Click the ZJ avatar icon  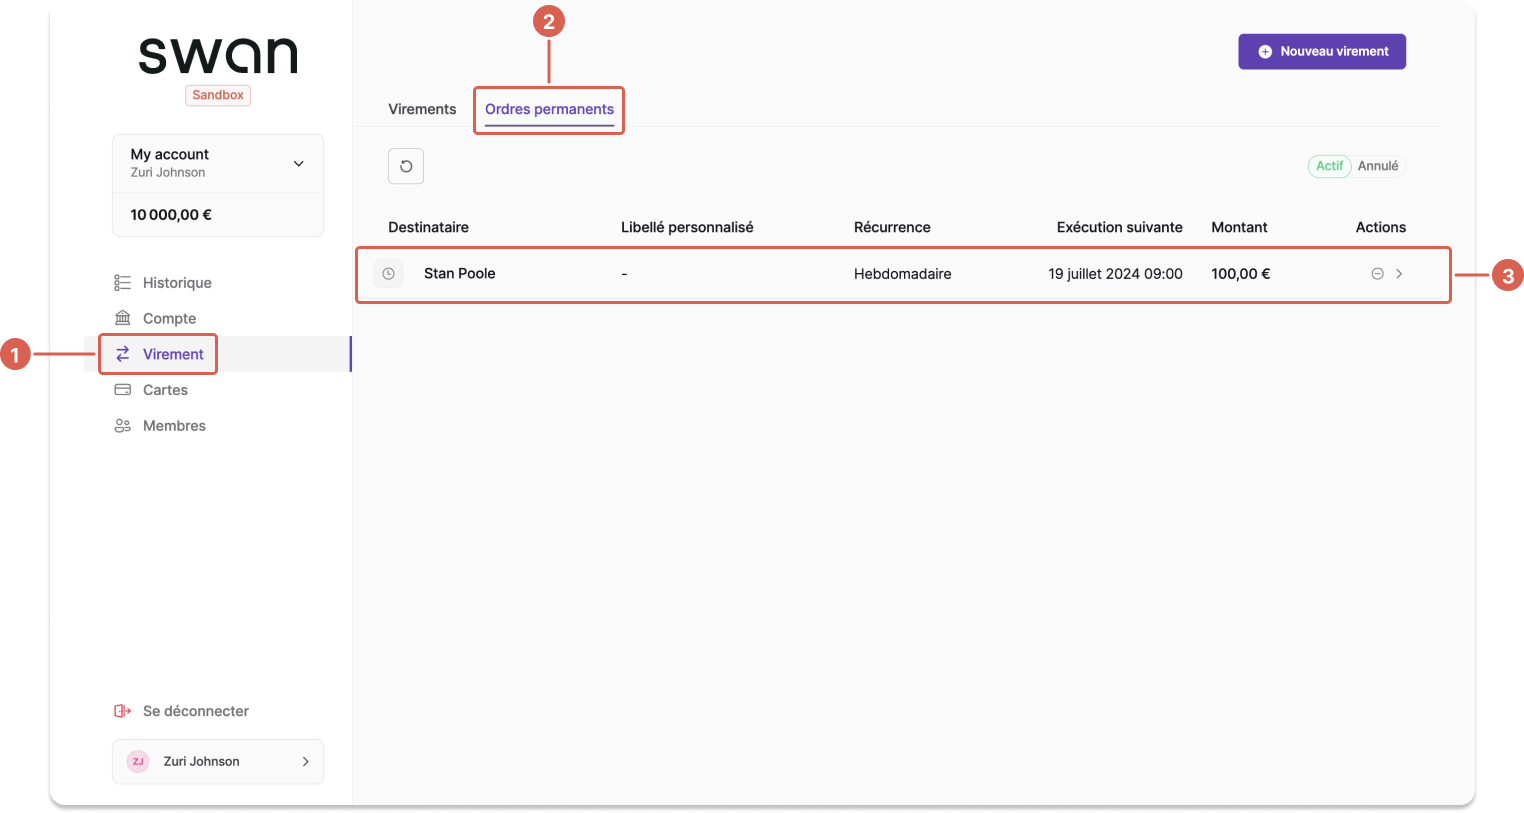138,761
